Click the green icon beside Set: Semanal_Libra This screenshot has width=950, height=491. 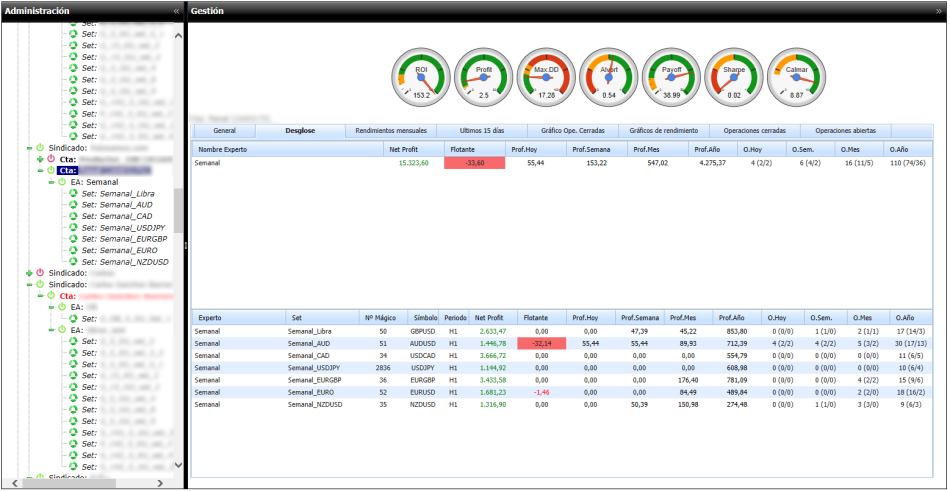(x=73, y=193)
